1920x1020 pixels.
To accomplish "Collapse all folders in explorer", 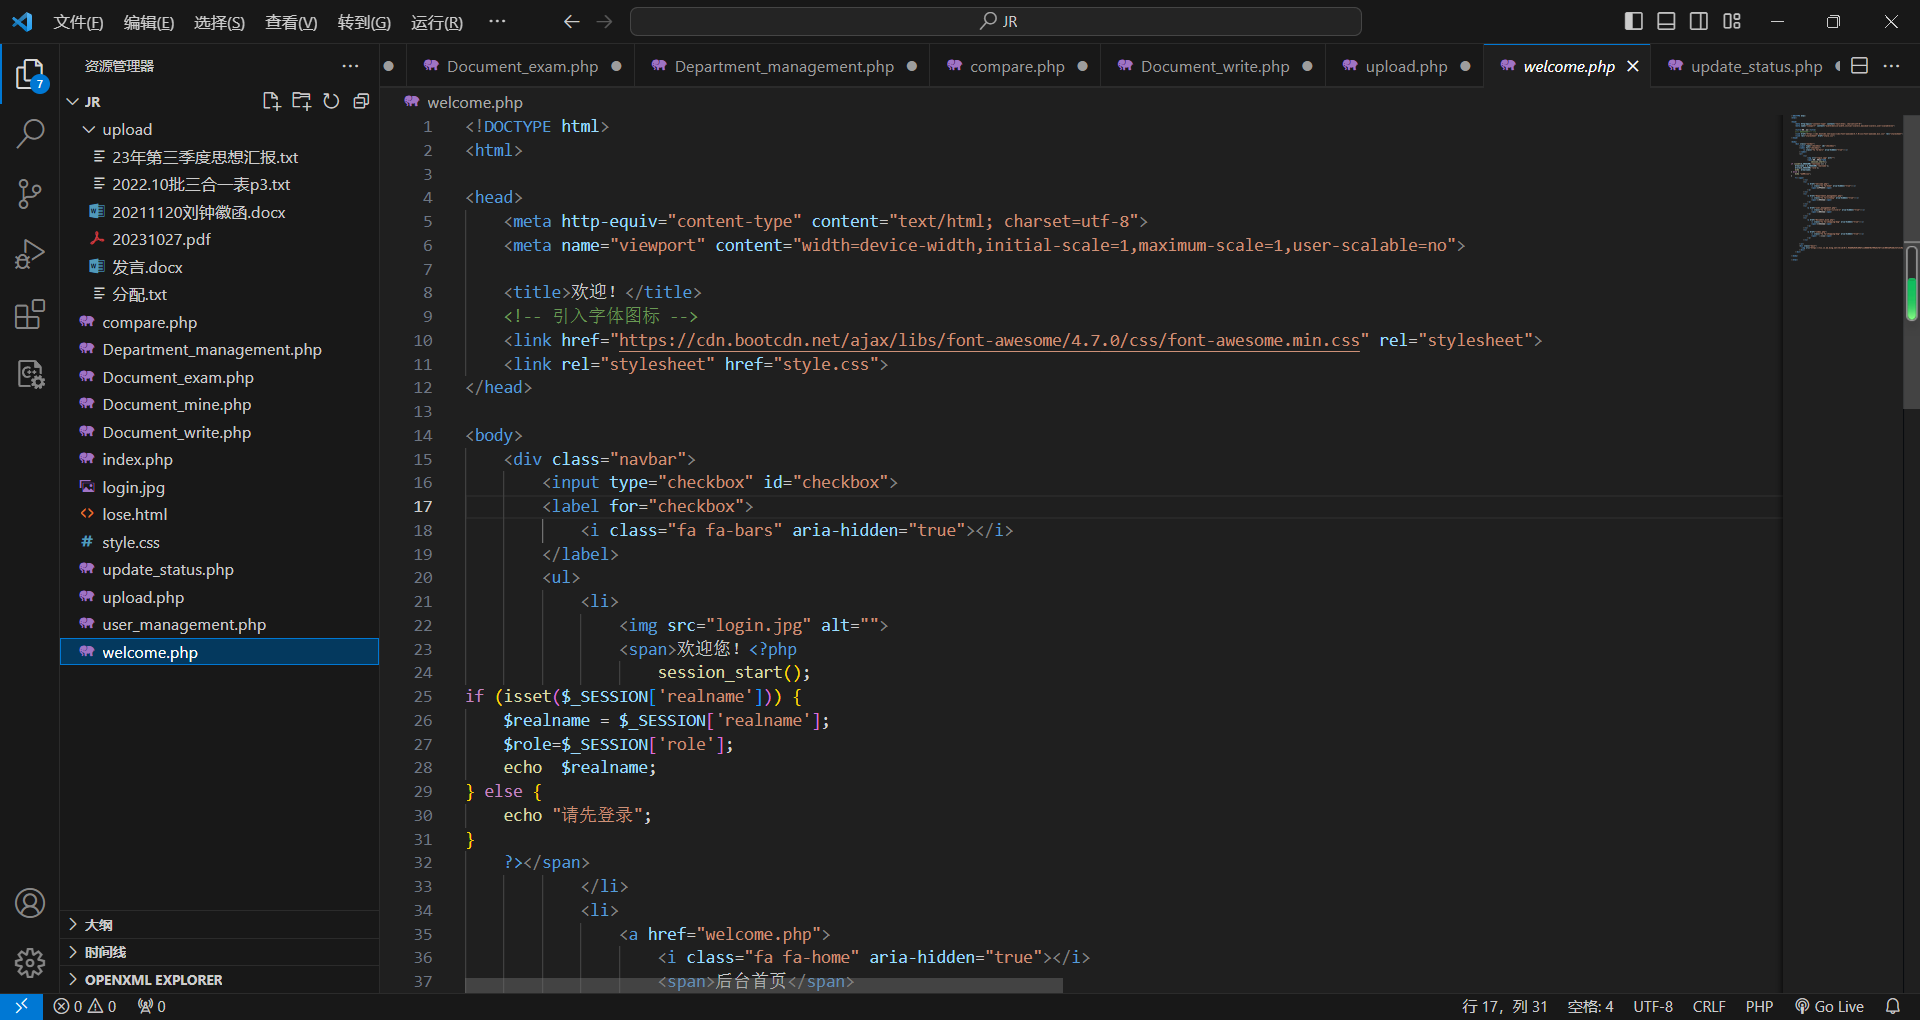I will (x=361, y=101).
